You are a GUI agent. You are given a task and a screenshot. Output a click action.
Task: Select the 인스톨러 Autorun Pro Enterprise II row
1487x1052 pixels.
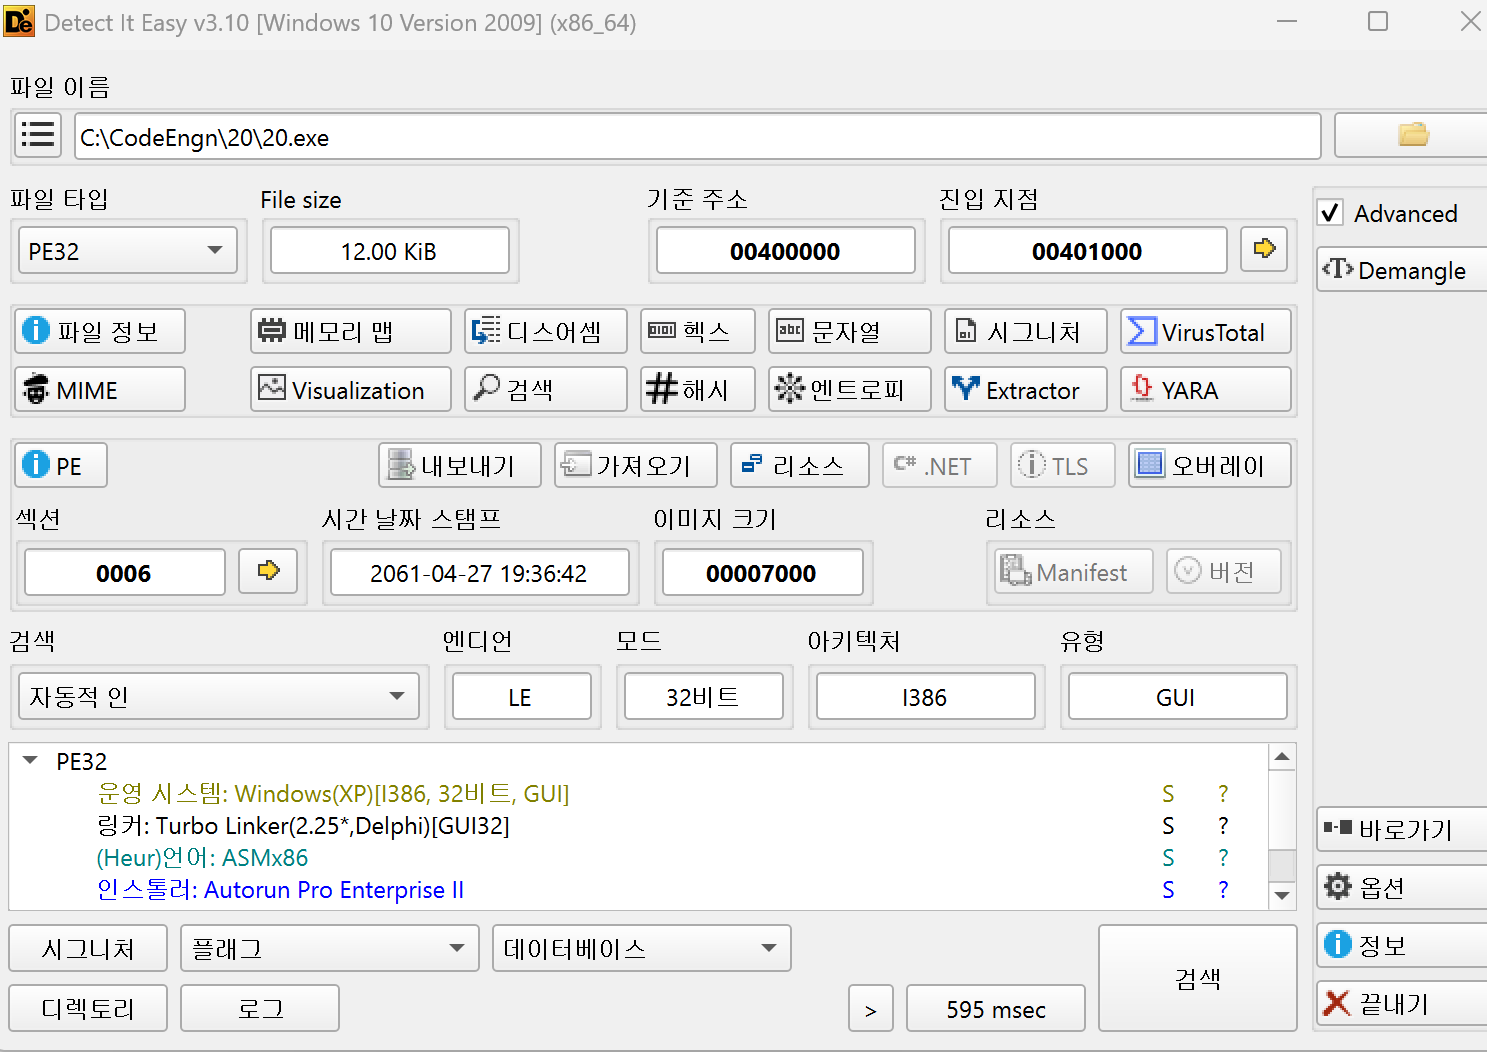638,889
